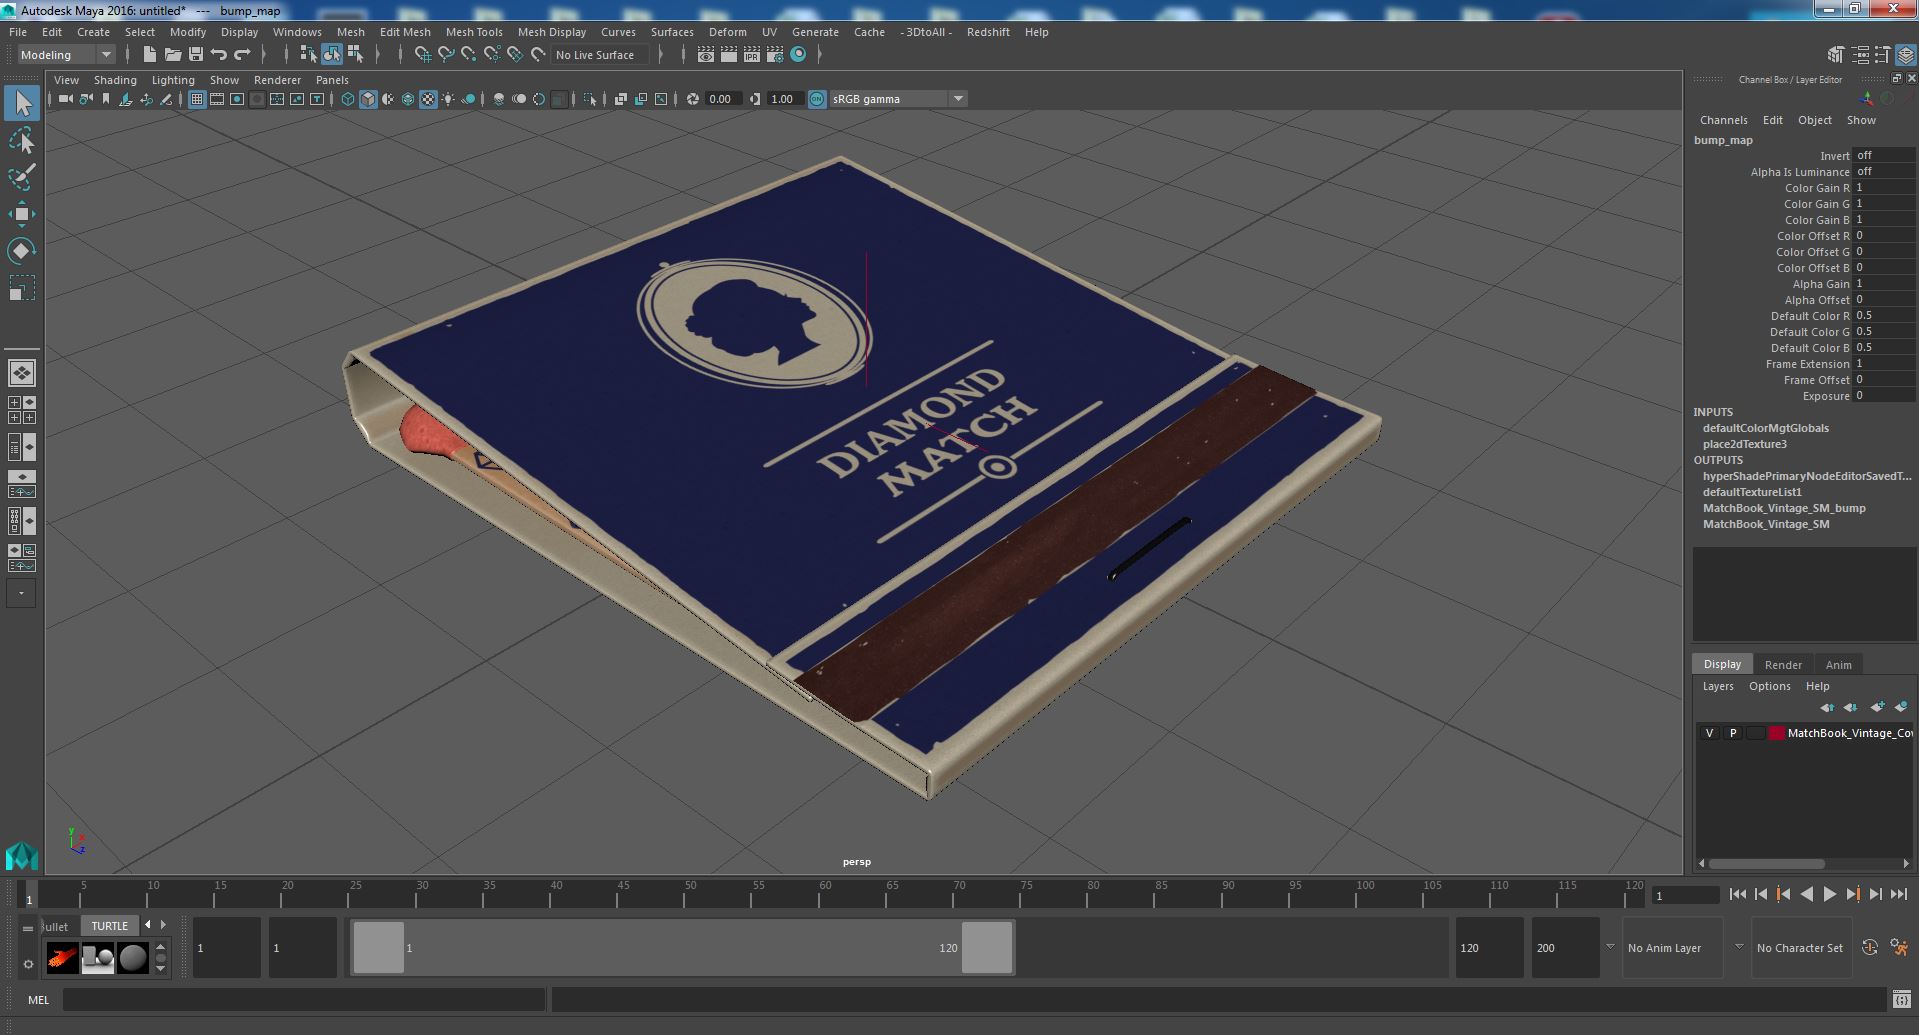Select by component type mode icon

[x=355, y=55]
